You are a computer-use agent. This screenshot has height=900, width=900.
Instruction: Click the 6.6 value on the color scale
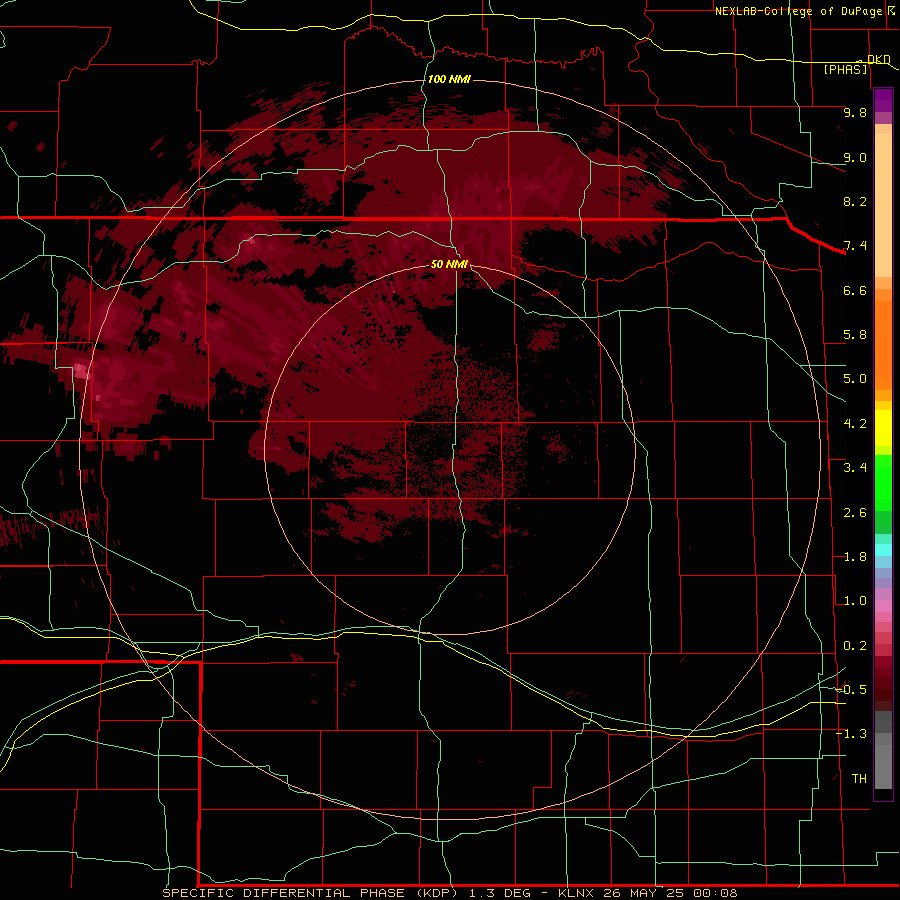pyautogui.click(x=855, y=290)
